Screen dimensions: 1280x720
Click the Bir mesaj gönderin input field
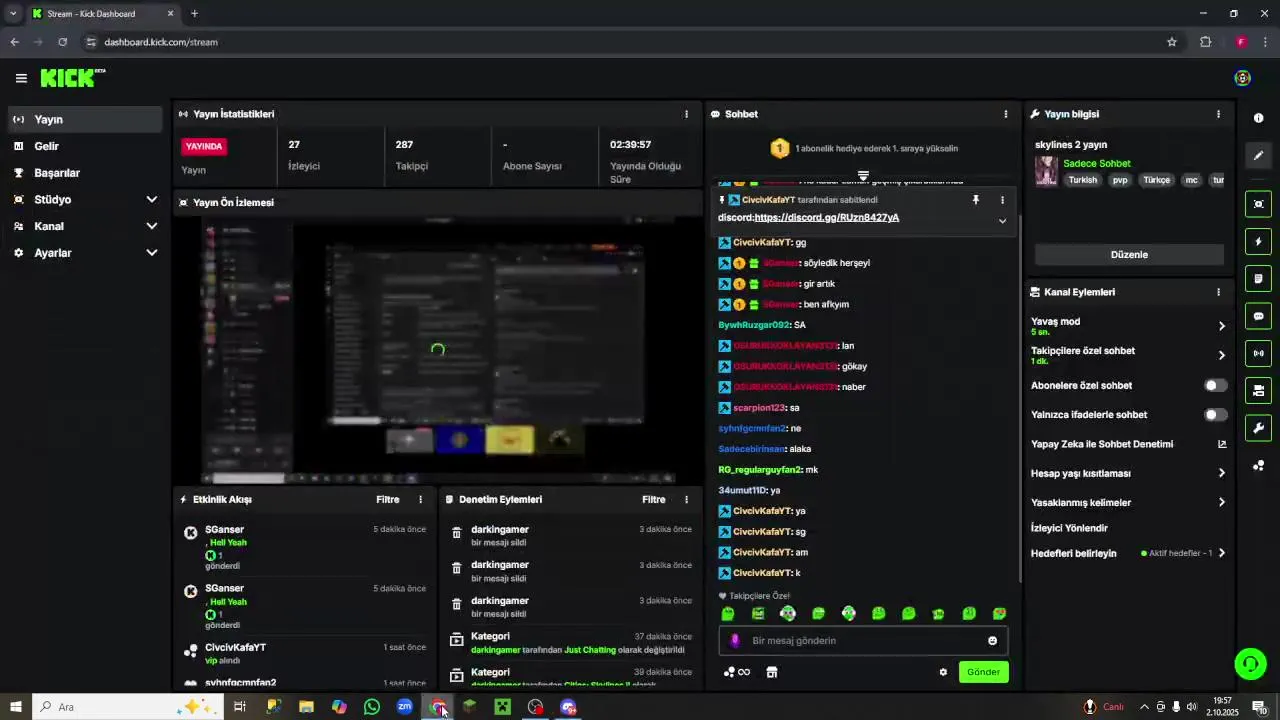click(x=862, y=641)
